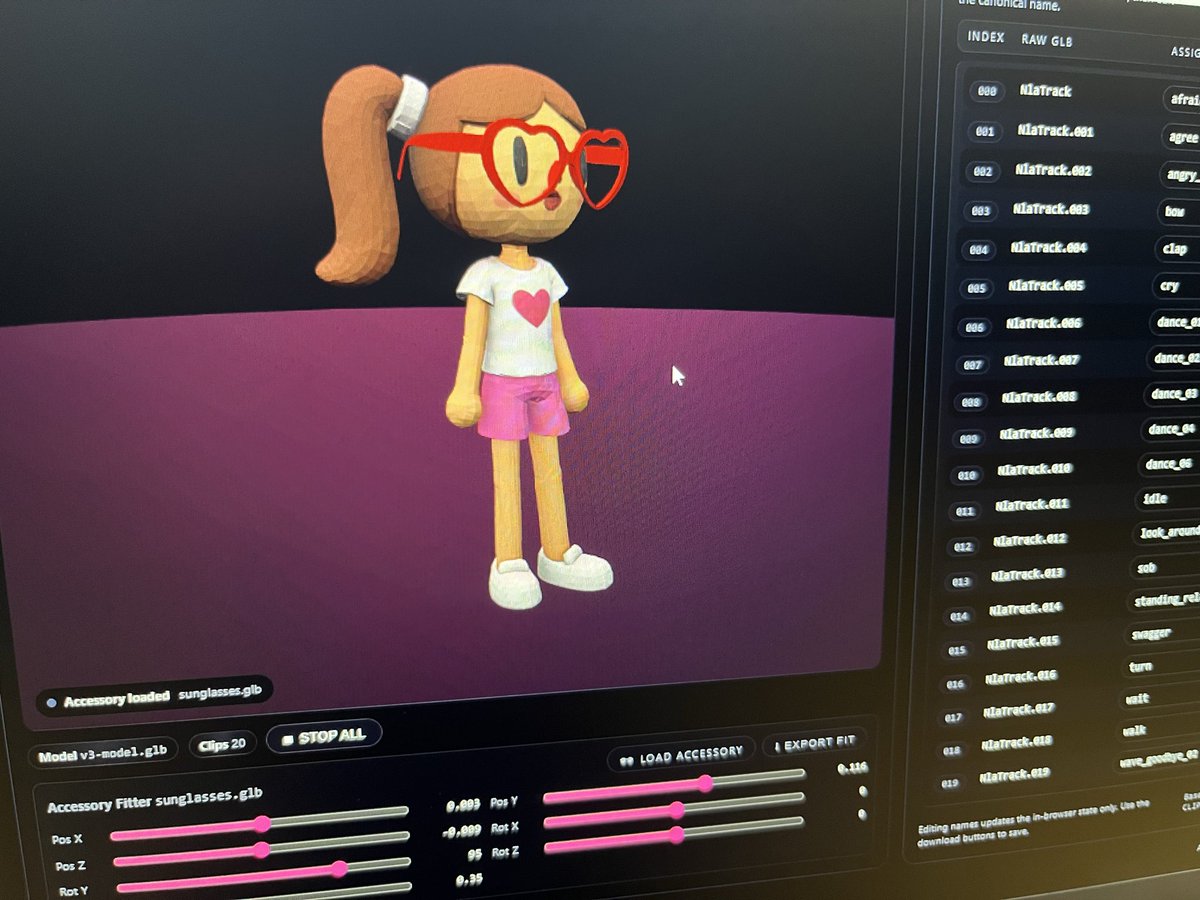Click the index badge 005
Screen dimensions: 1200x900
tap(977, 288)
